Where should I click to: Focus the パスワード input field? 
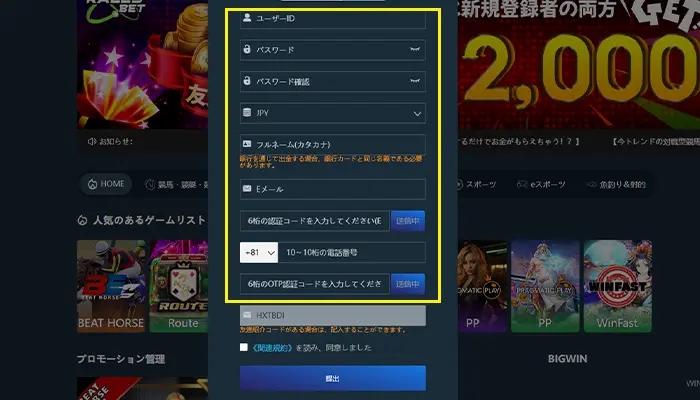(333, 50)
